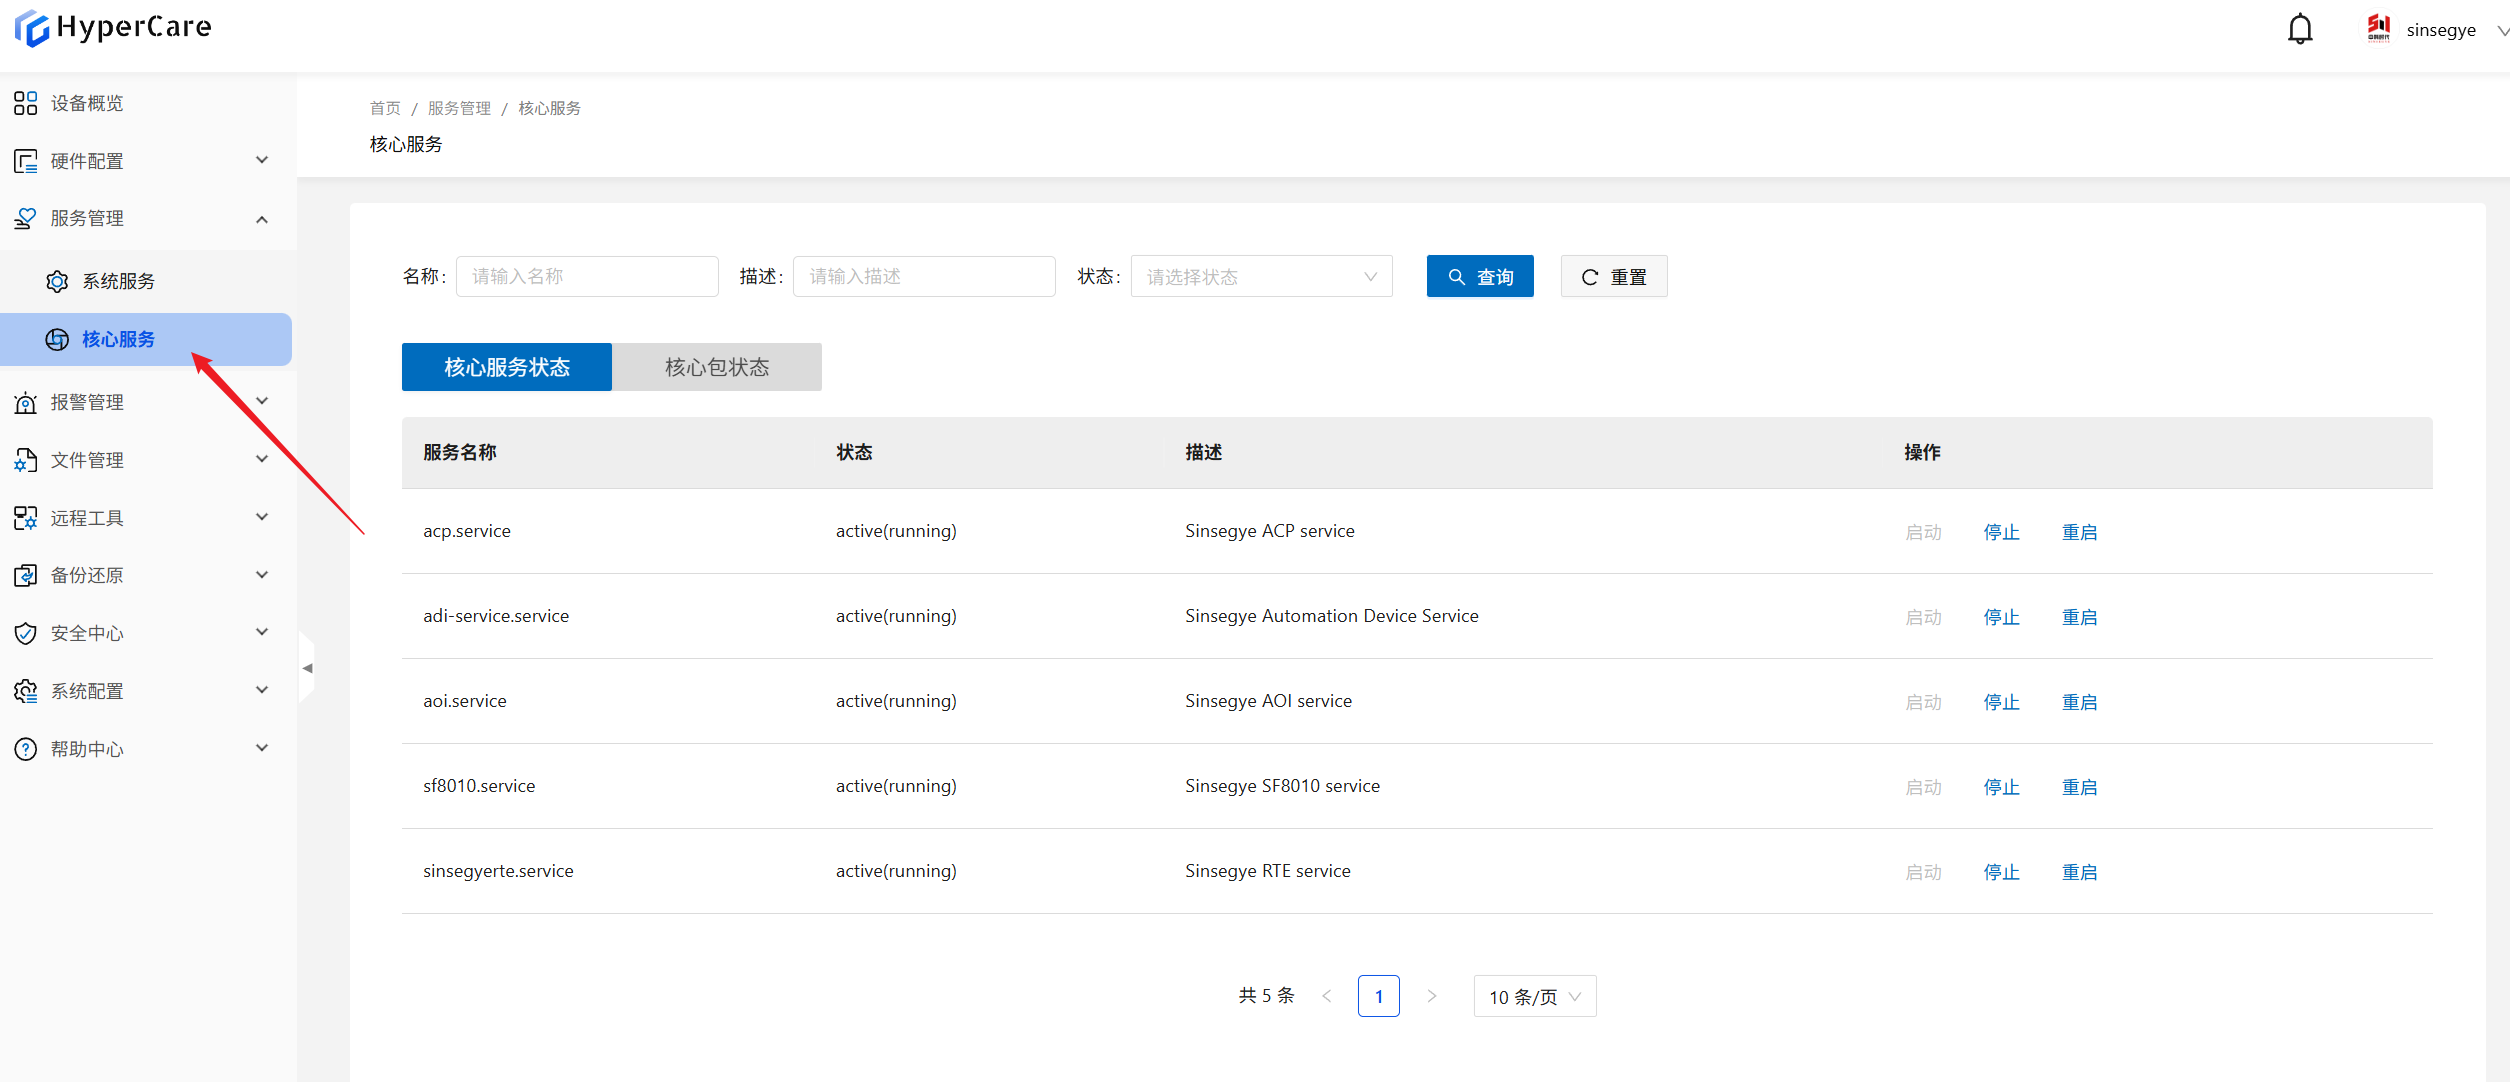
Task: Expand the 硬件配置 menu chevron
Action: [262, 160]
